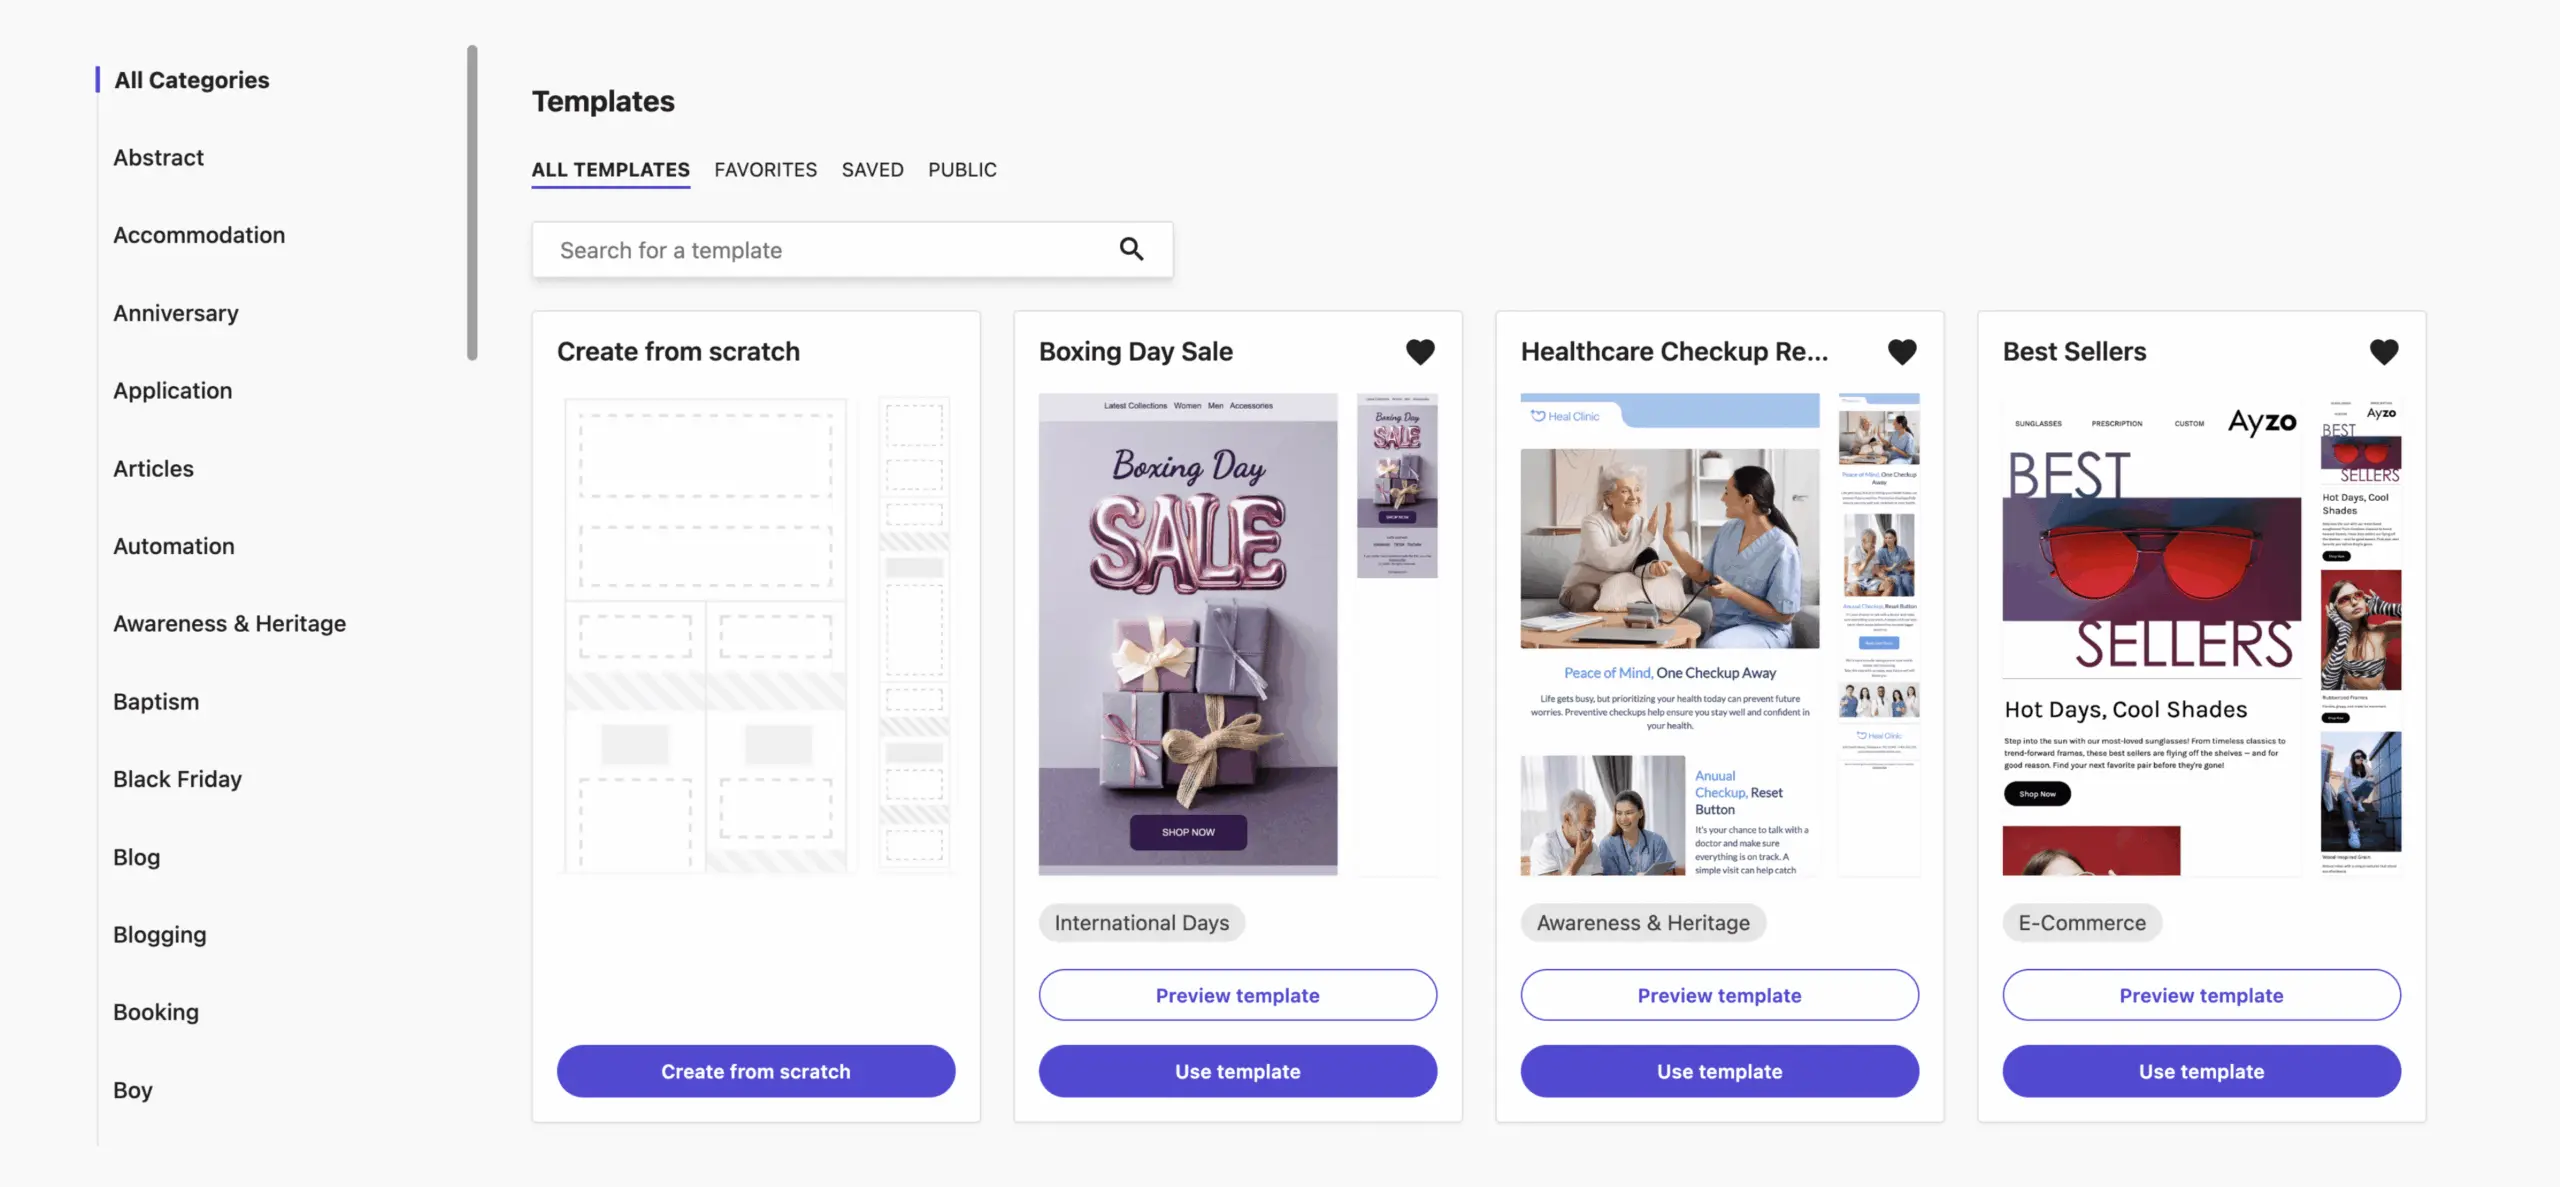This screenshot has height=1187, width=2560.
Task: Preview the Boxing Day Sale template
Action: point(1237,995)
